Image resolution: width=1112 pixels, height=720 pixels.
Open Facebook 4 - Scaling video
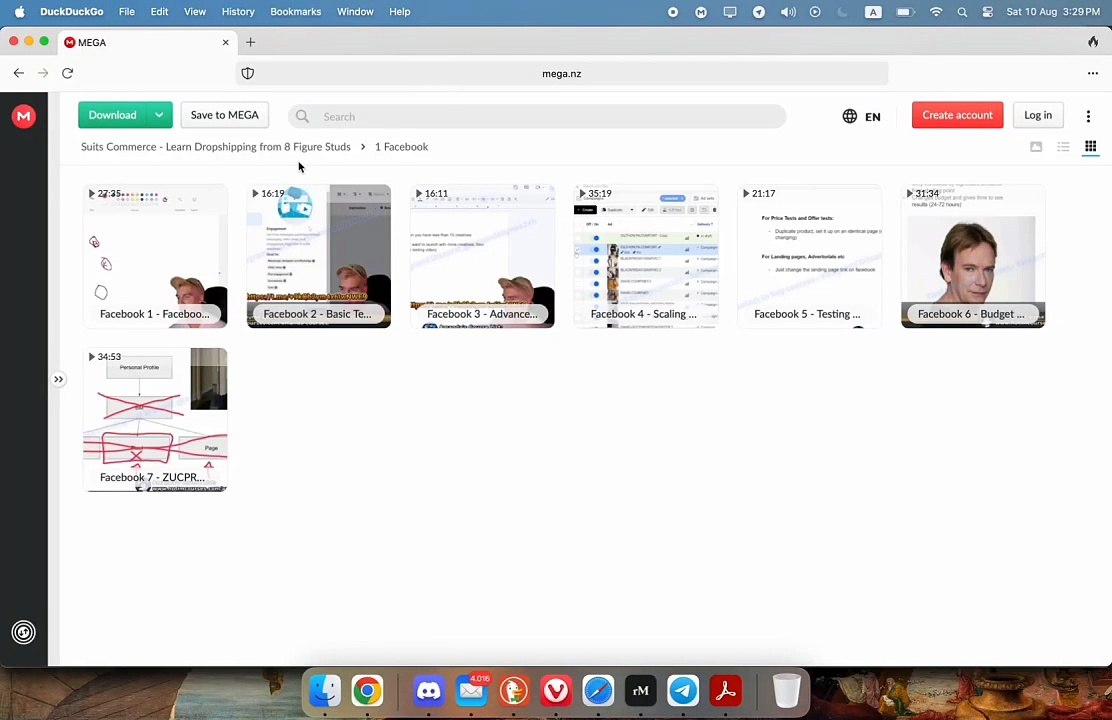pos(646,256)
